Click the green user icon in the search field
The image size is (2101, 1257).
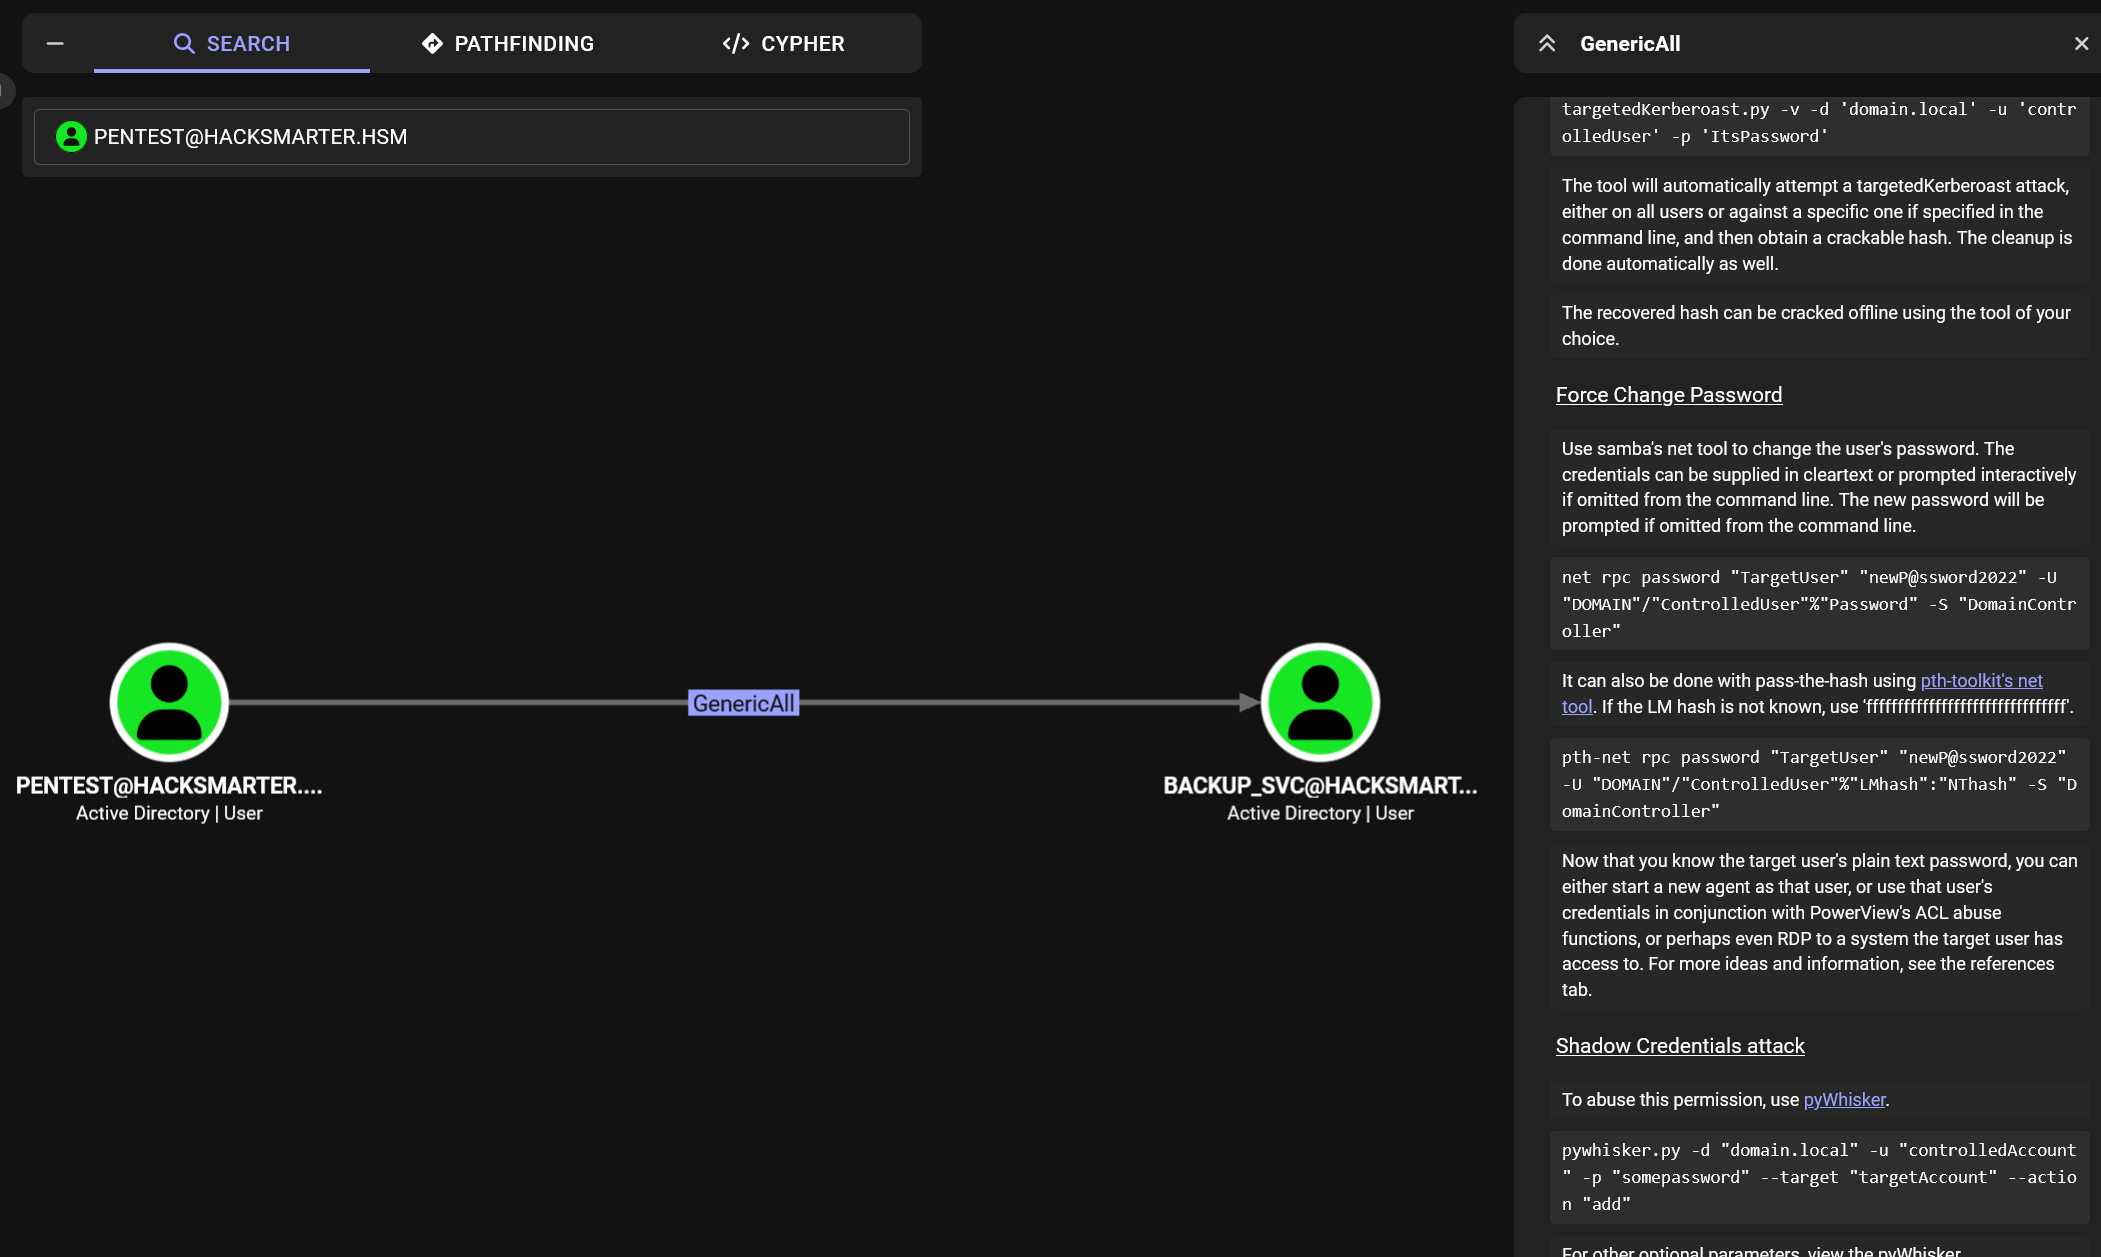point(71,137)
